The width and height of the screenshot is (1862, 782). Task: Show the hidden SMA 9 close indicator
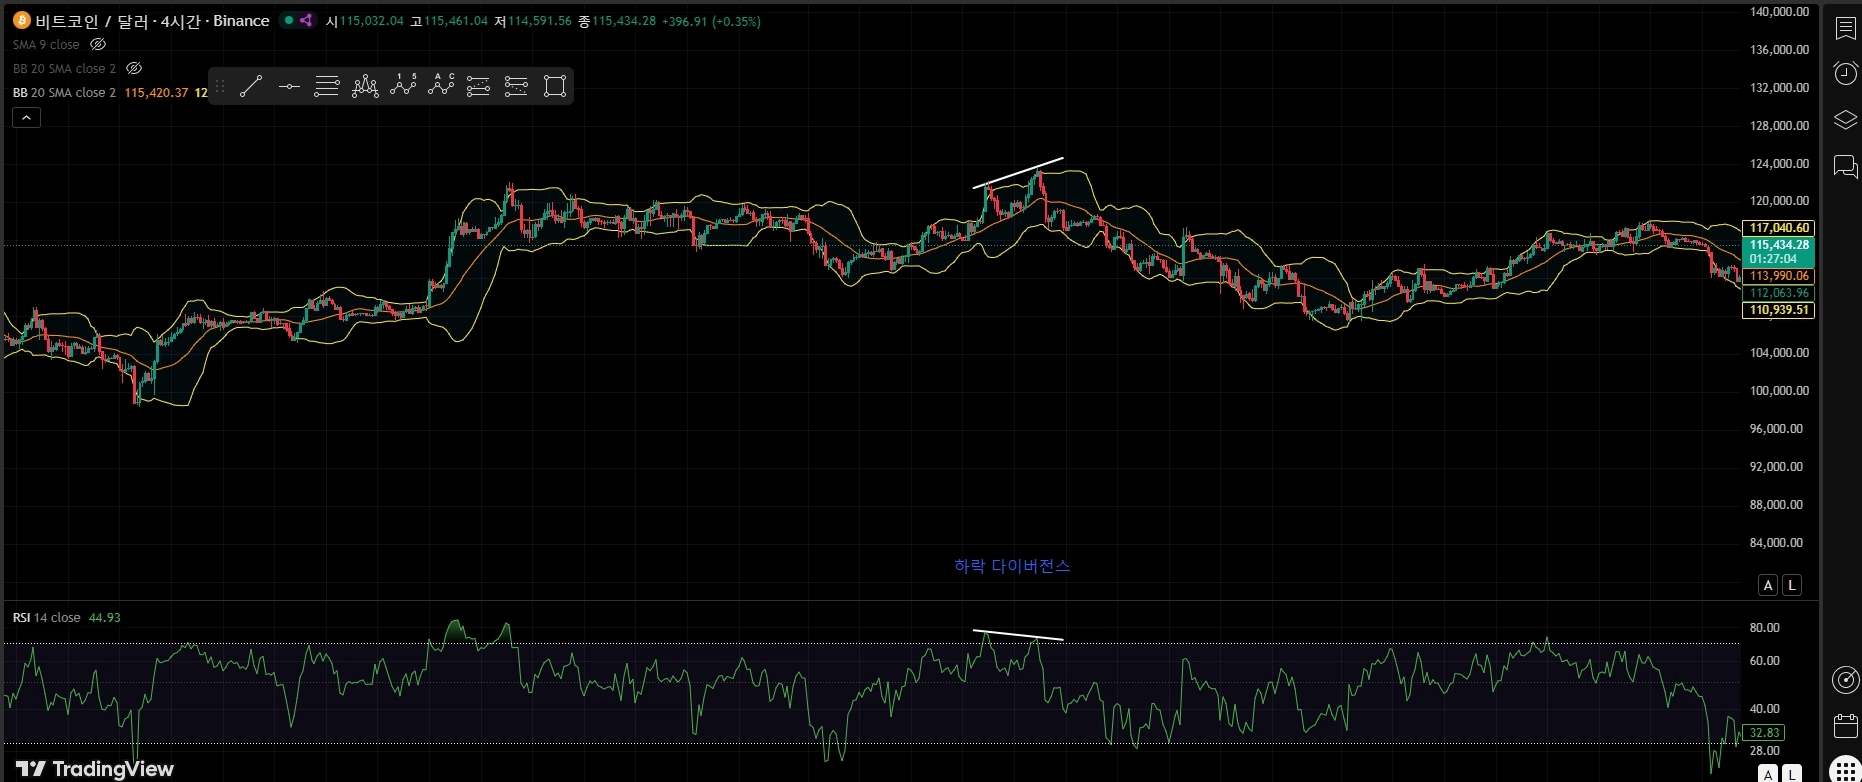[x=98, y=45]
